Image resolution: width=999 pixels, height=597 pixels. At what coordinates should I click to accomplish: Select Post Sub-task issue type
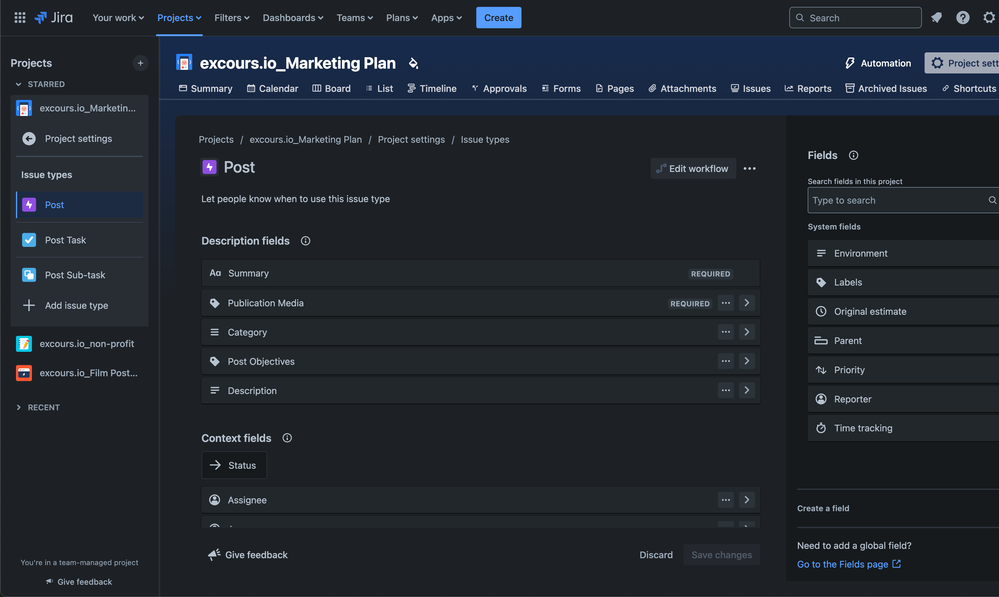click(80, 275)
